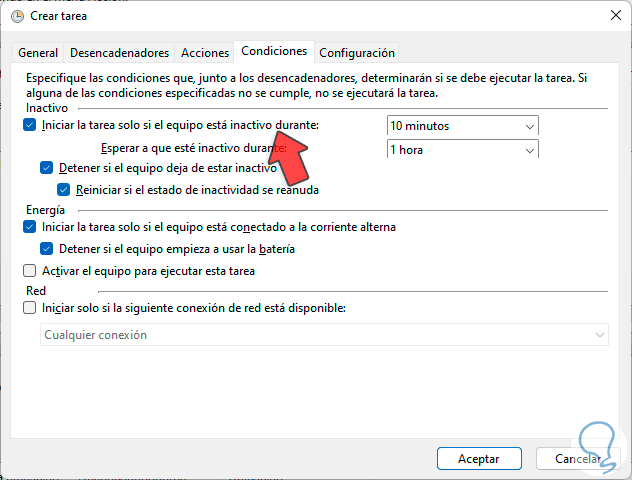Enable 'Activar el equipo para ejecutar esta tarea'
The image size is (632, 480).
click(x=28, y=271)
